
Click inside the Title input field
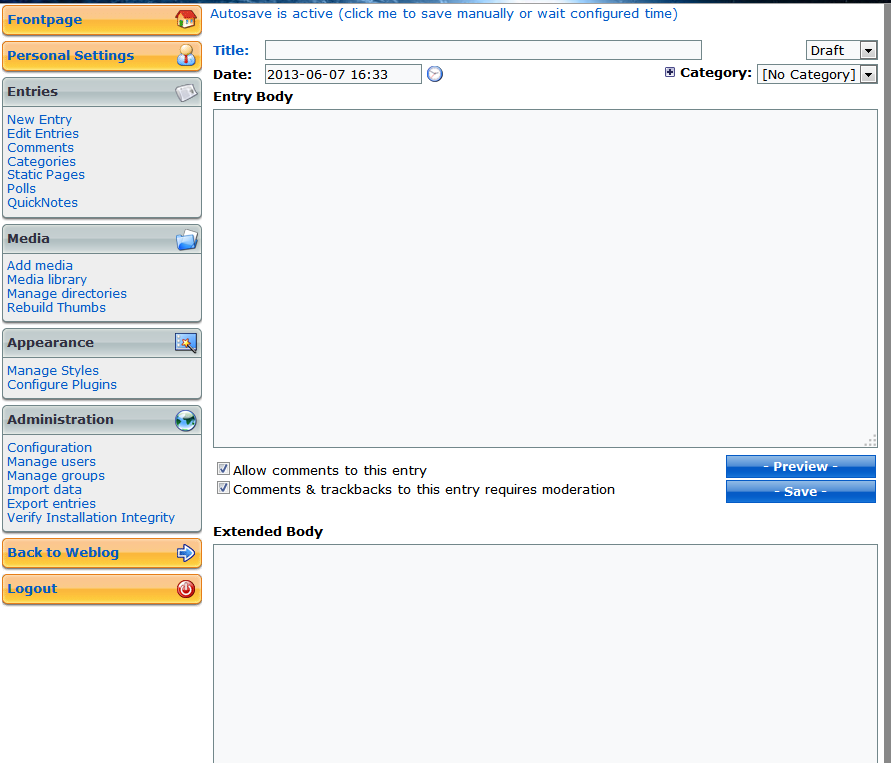pyautogui.click(x=483, y=50)
